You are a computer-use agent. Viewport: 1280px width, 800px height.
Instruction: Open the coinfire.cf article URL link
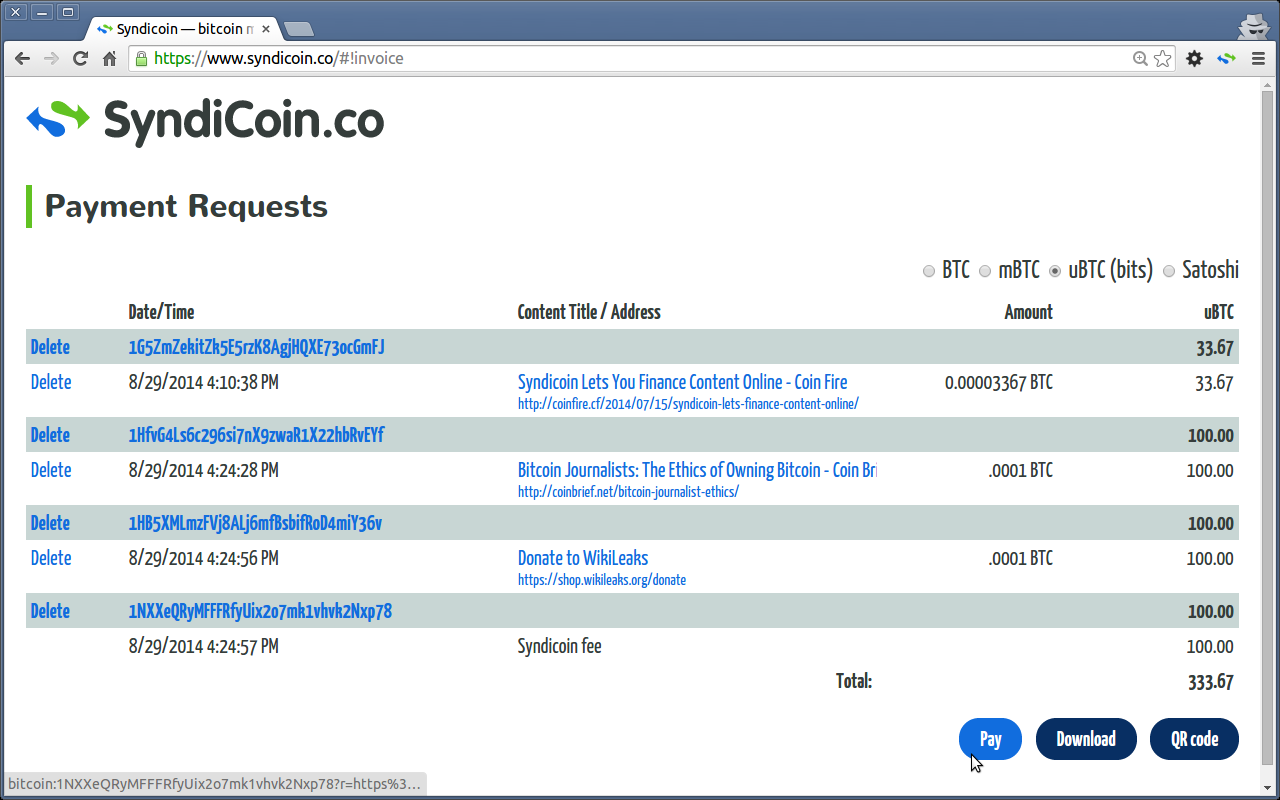click(688, 404)
